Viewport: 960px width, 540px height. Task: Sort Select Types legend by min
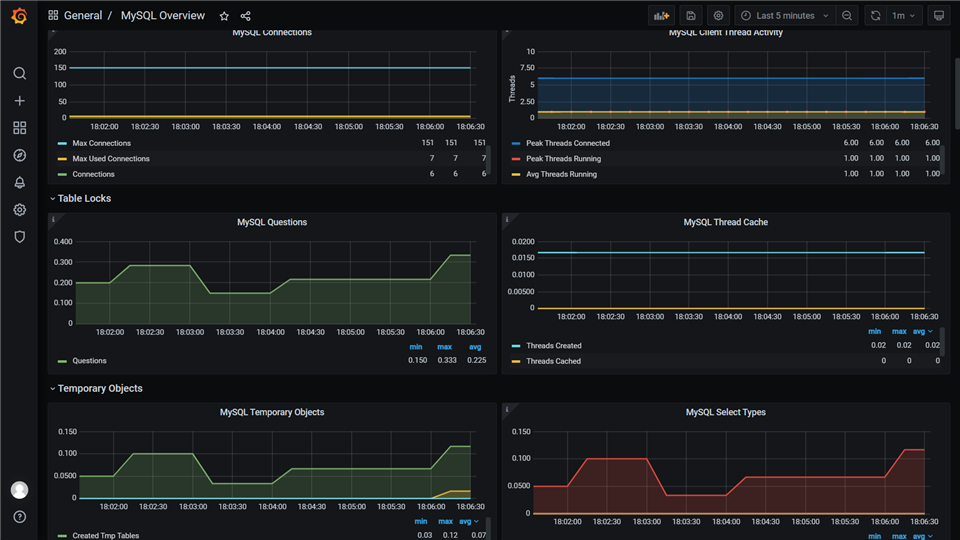[x=874, y=536]
